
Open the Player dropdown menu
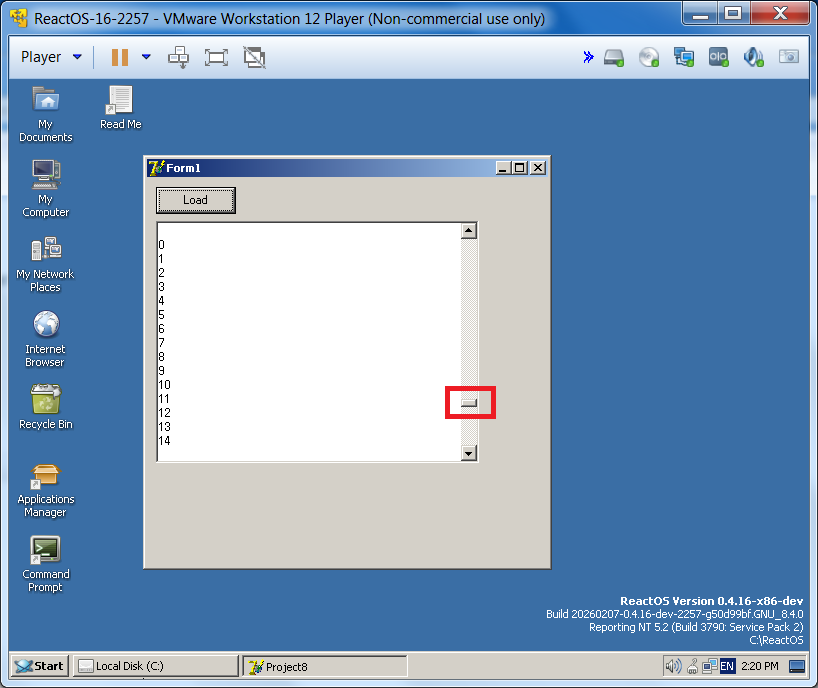click(51, 57)
